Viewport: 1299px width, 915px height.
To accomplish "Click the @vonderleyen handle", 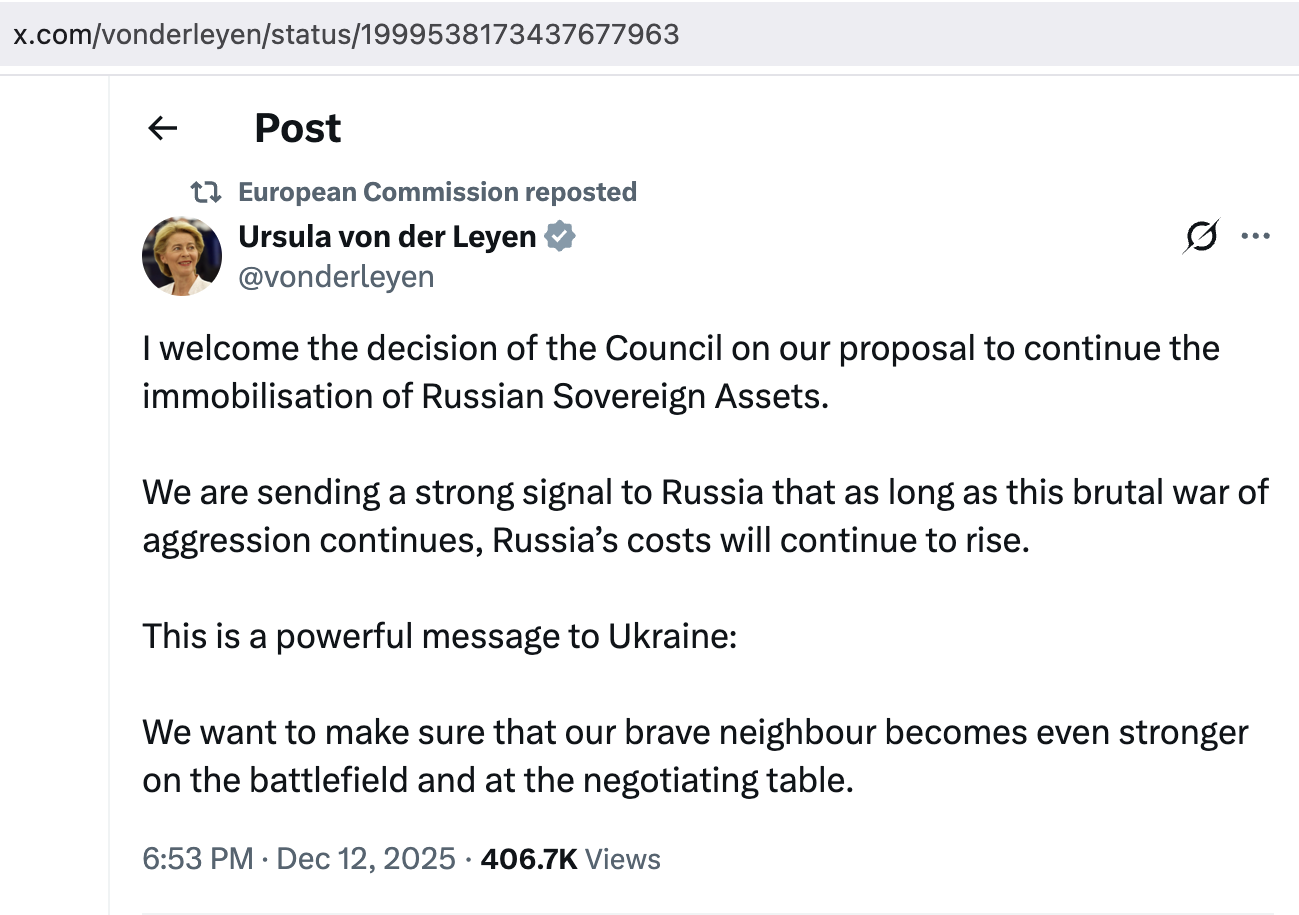I will [336, 276].
